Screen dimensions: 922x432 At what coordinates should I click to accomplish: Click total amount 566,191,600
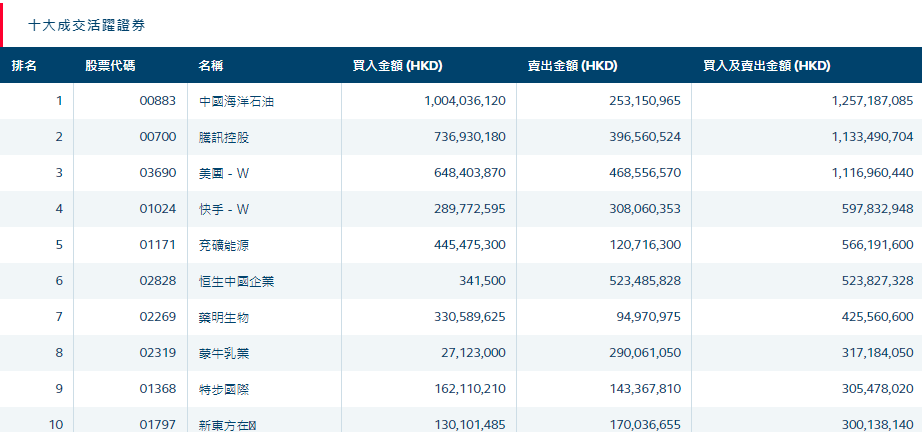pyautogui.click(x=878, y=245)
